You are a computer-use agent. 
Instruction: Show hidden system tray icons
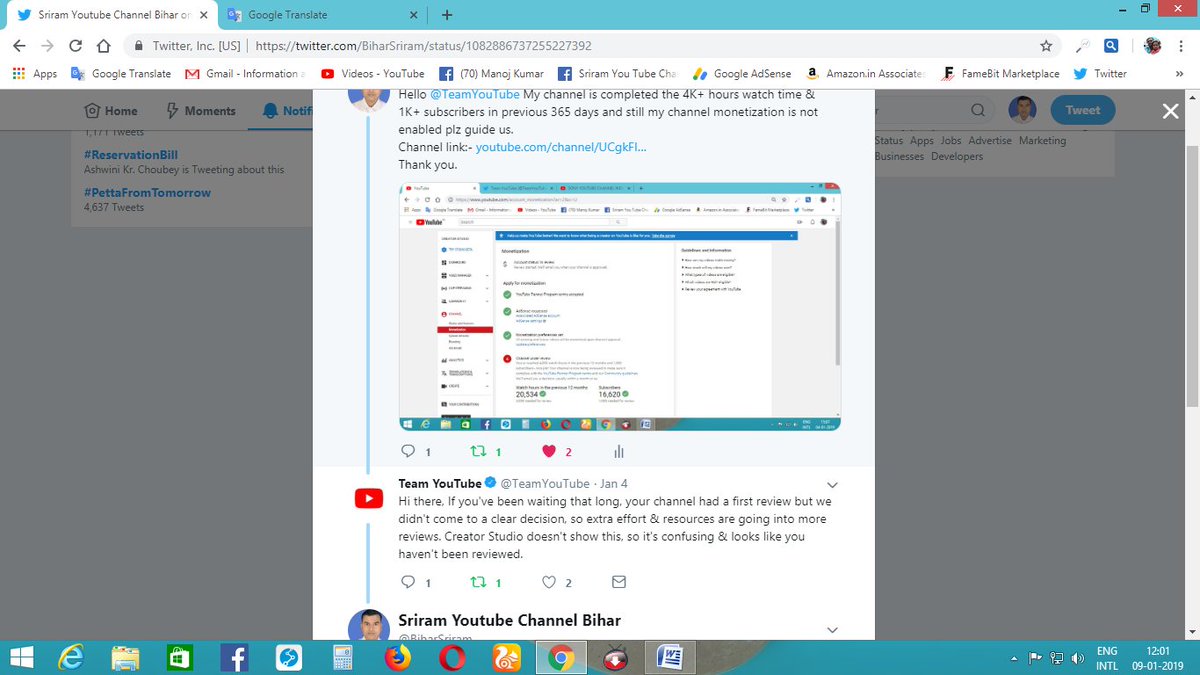pos(1016,658)
